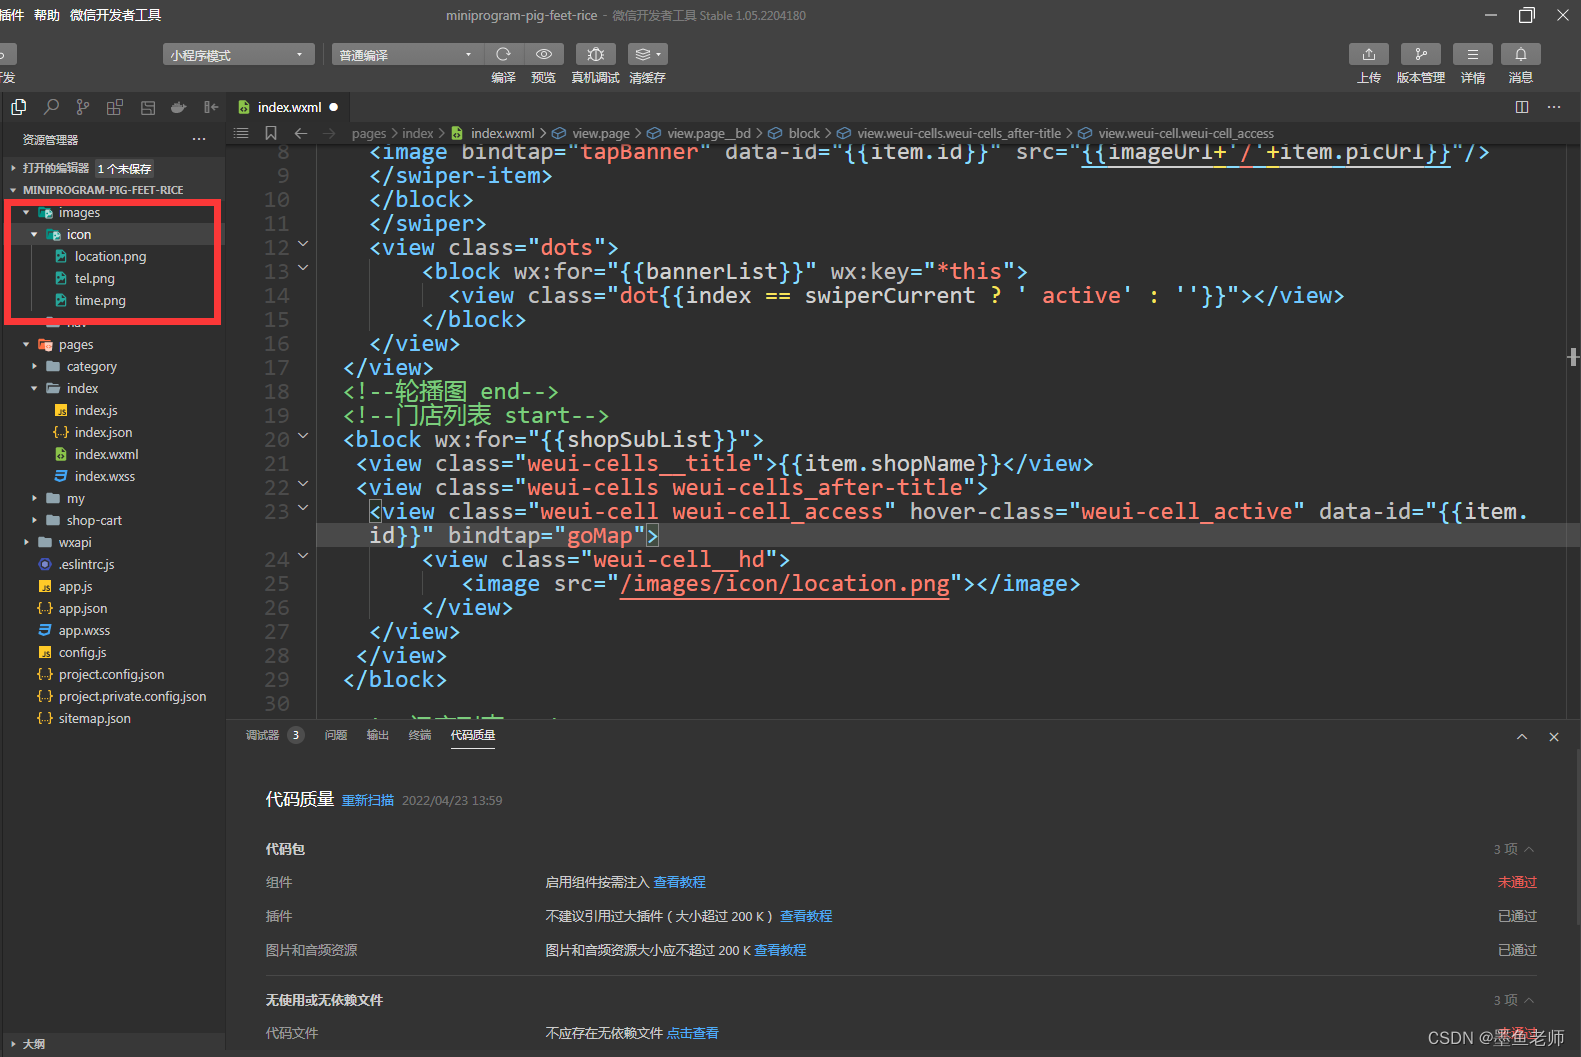
Task: Click the bookmark icon in breadcrumb bar
Action: [271, 133]
